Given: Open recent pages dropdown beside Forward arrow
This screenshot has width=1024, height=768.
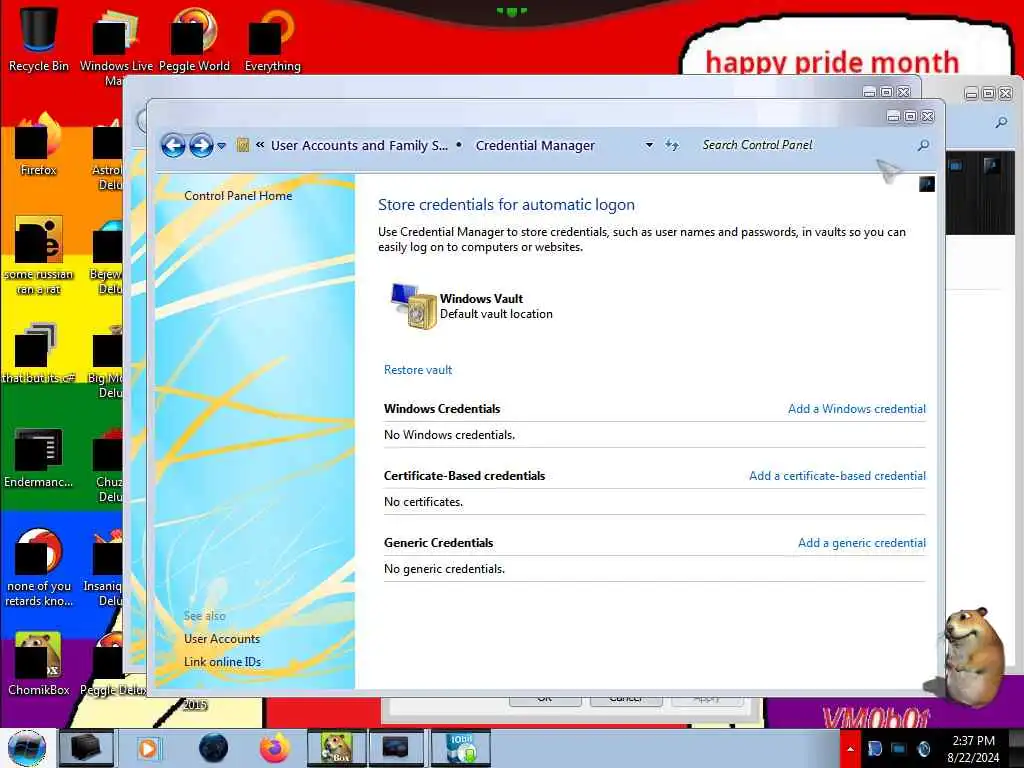Looking at the screenshot, I should [221, 146].
